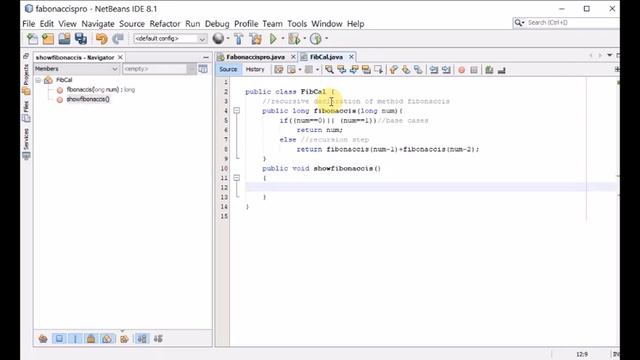Click the Profile Project icon
The width and height of the screenshot is (640, 360).
pos(316,39)
